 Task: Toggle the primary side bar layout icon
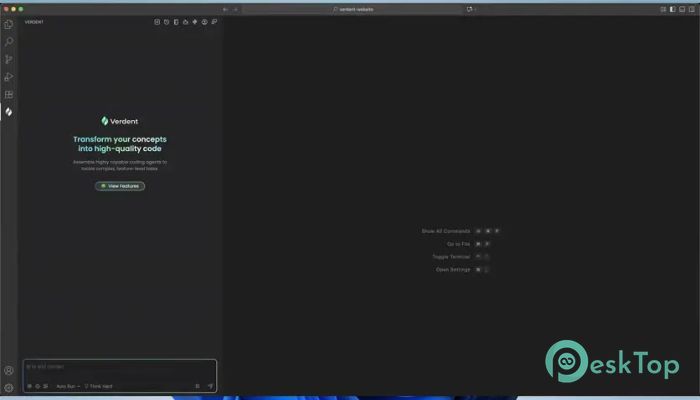(673, 9)
